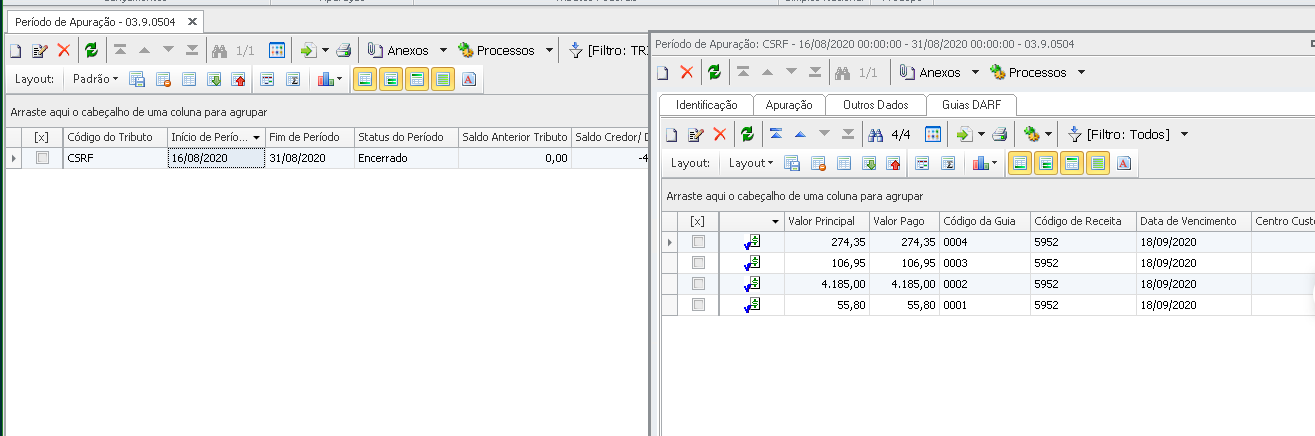Viewport: 1315px width, 436px height.
Task: Delete the record with the red X in the main period list toolbar
Action: pyautogui.click(x=64, y=50)
